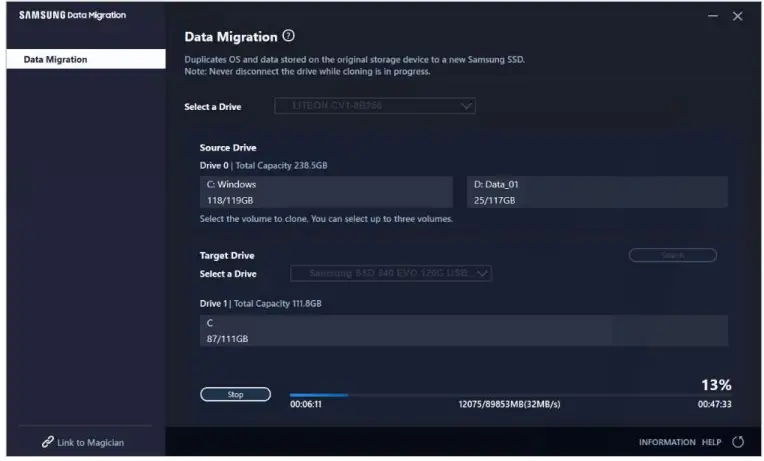This screenshot has height=461, width=764.
Task: Click the Search button for target drive
Action: [x=672, y=255]
